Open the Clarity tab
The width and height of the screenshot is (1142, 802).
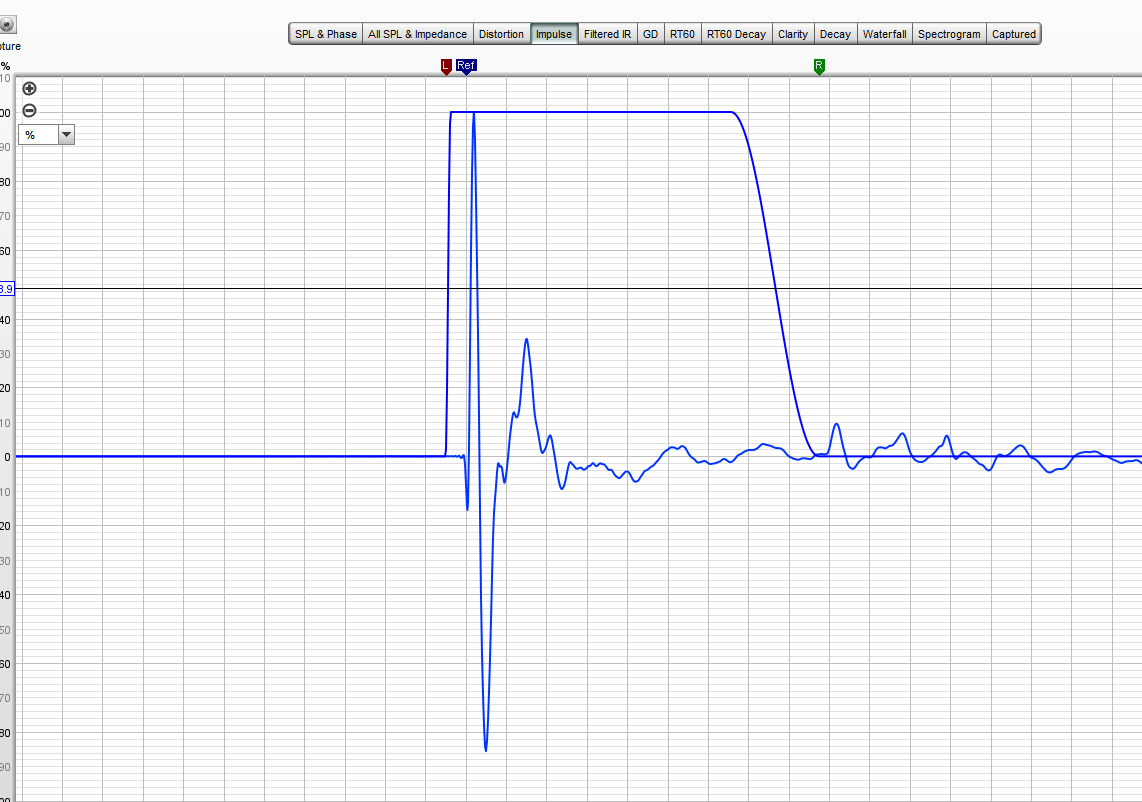click(x=792, y=34)
